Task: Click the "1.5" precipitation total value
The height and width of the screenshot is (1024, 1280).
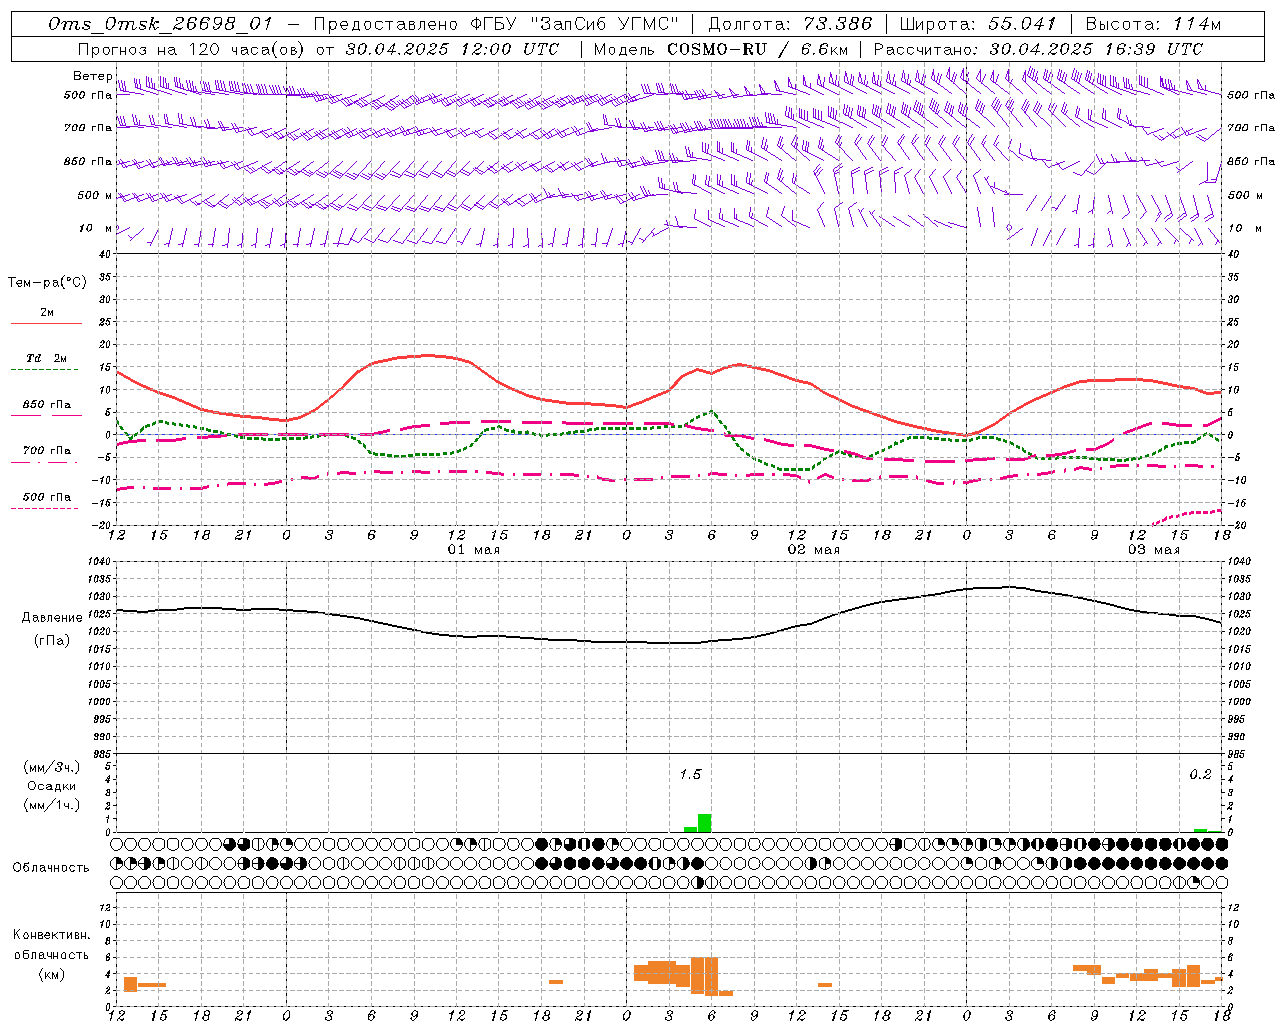Action: click(690, 774)
